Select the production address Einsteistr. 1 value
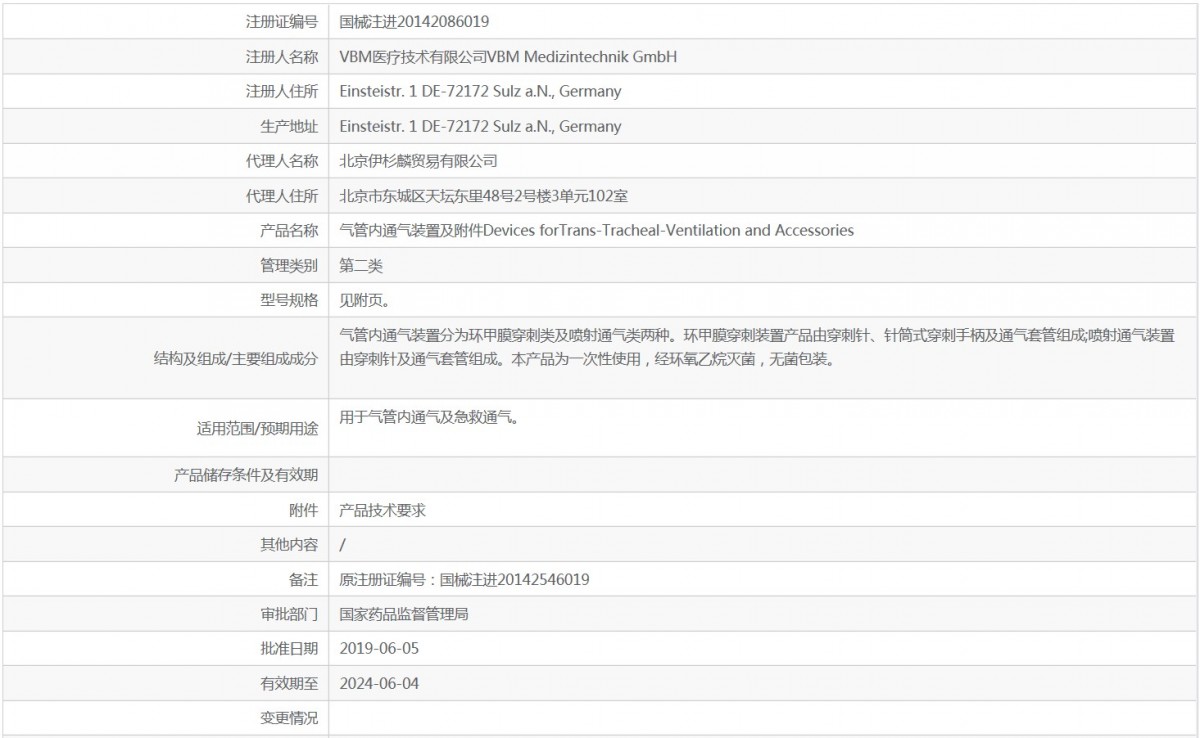 tap(480, 126)
